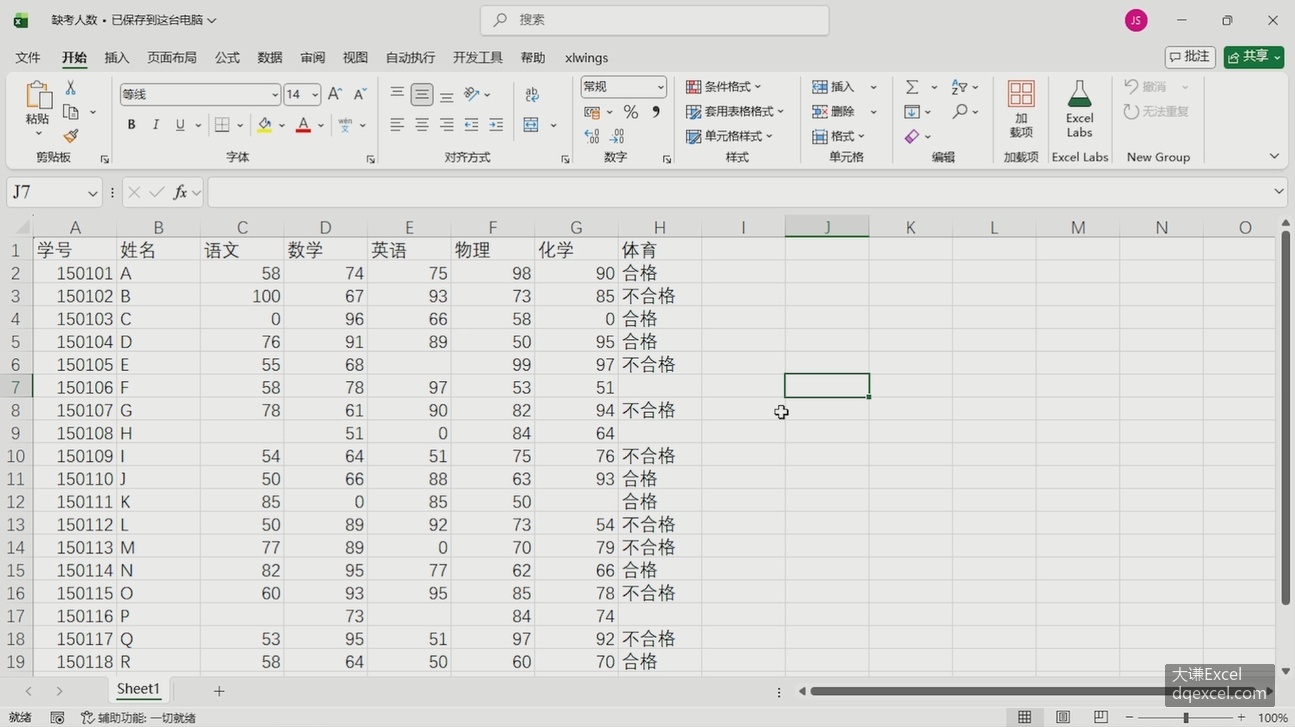The image size is (1295, 727).
Task: Apply the Comma Style number format
Action: pos(656,112)
